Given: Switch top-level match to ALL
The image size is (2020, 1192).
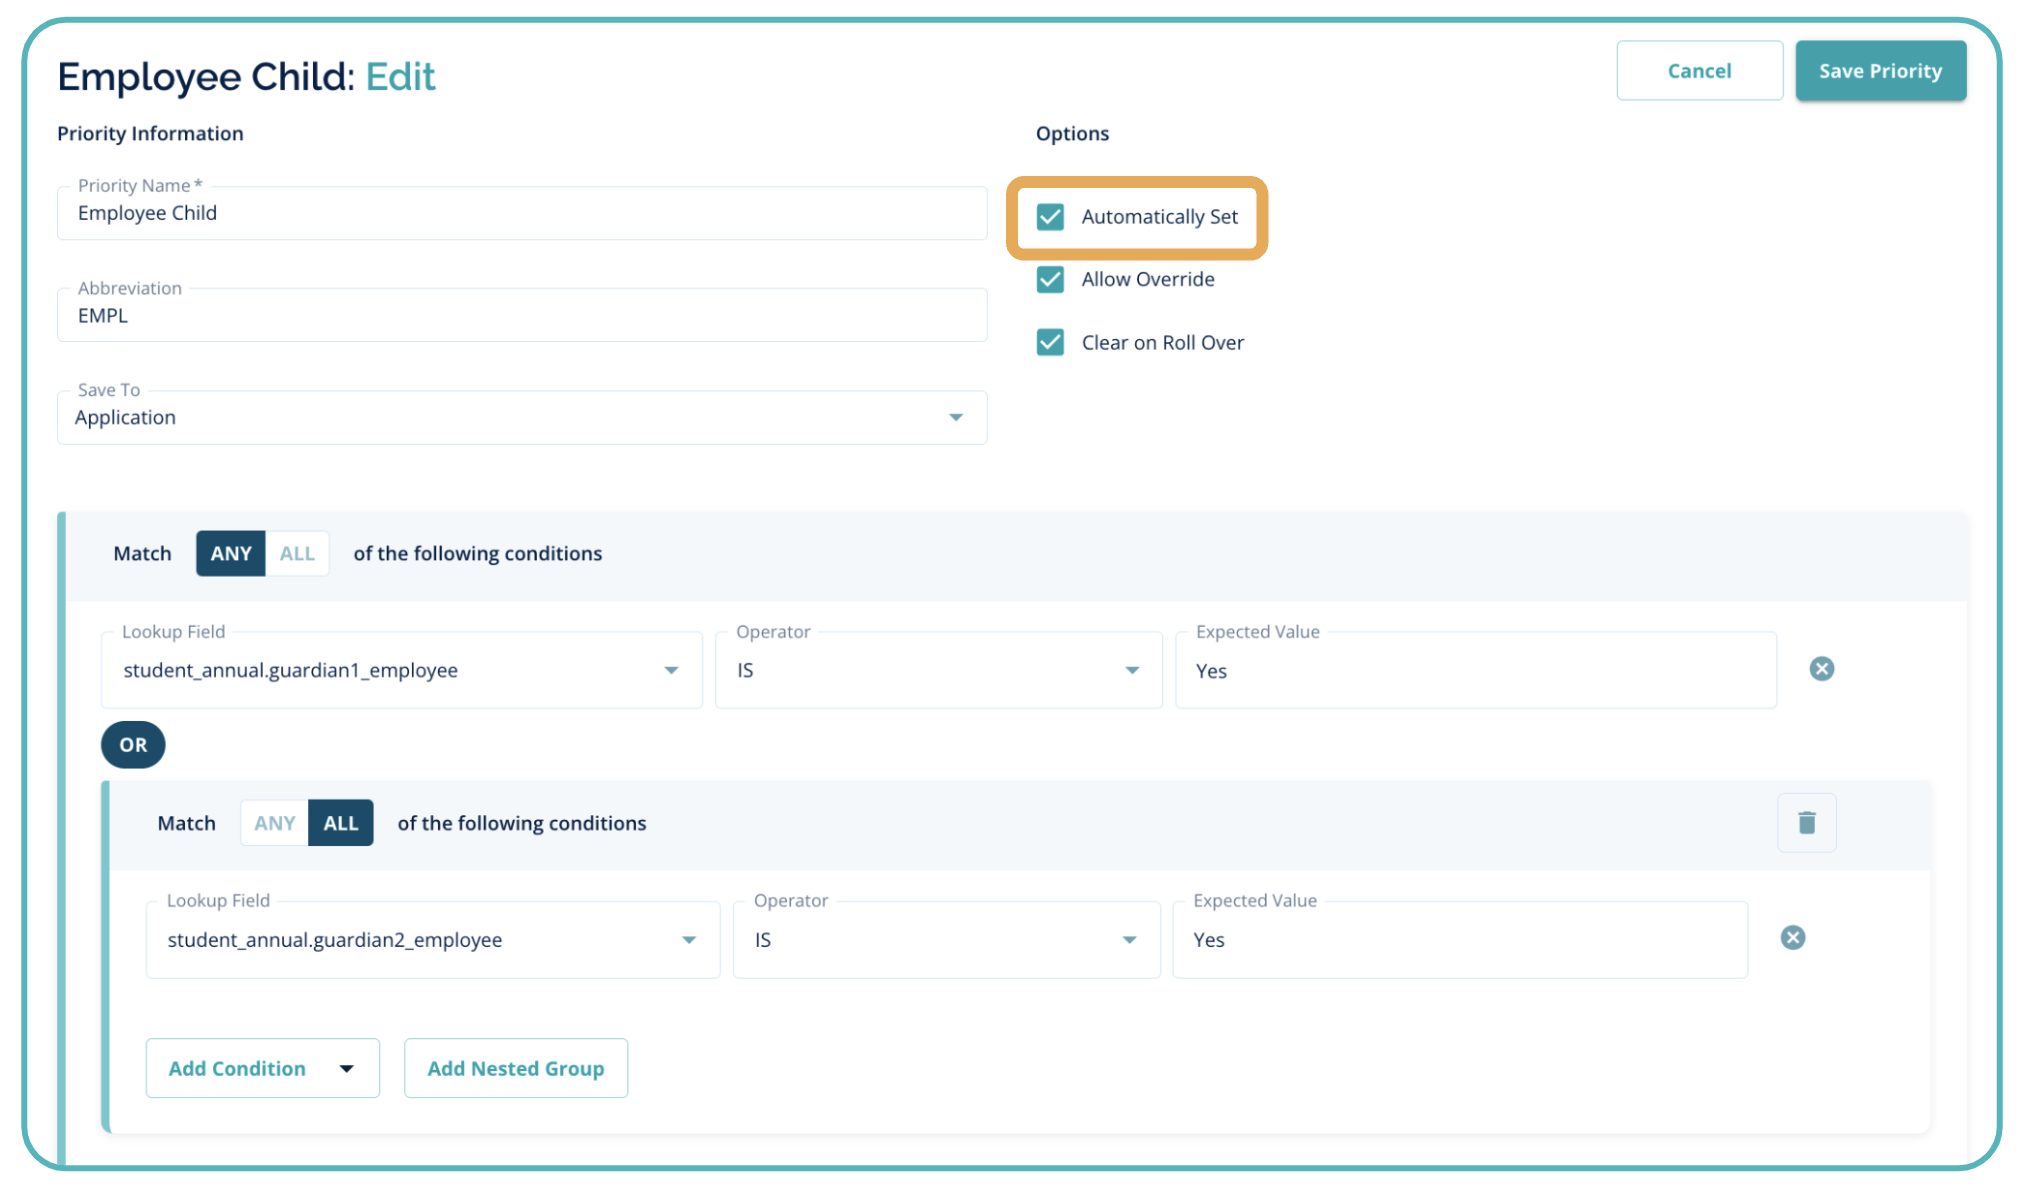Looking at the screenshot, I should pos(297,554).
